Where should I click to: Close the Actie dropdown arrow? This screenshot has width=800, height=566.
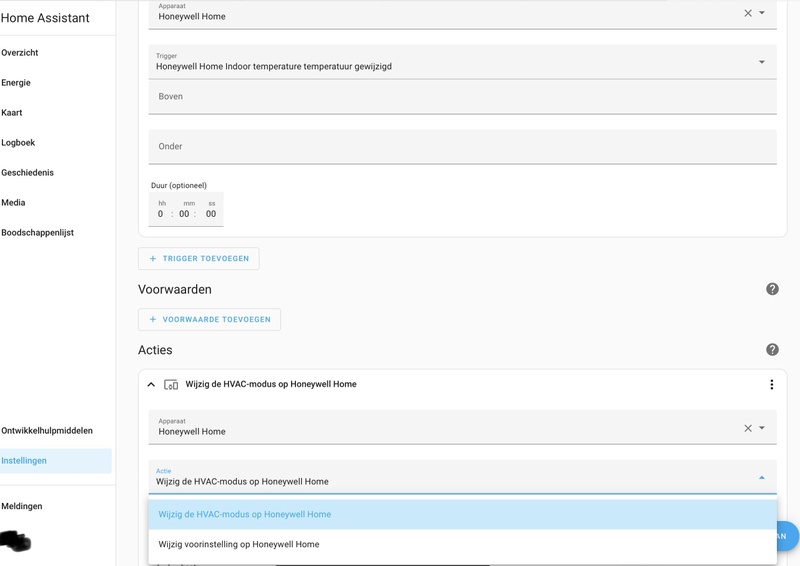761,478
